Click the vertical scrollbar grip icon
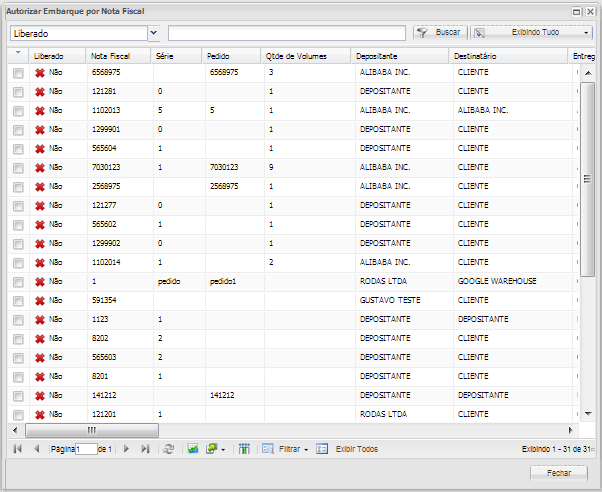 pyautogui.click(x=587, y=179)
